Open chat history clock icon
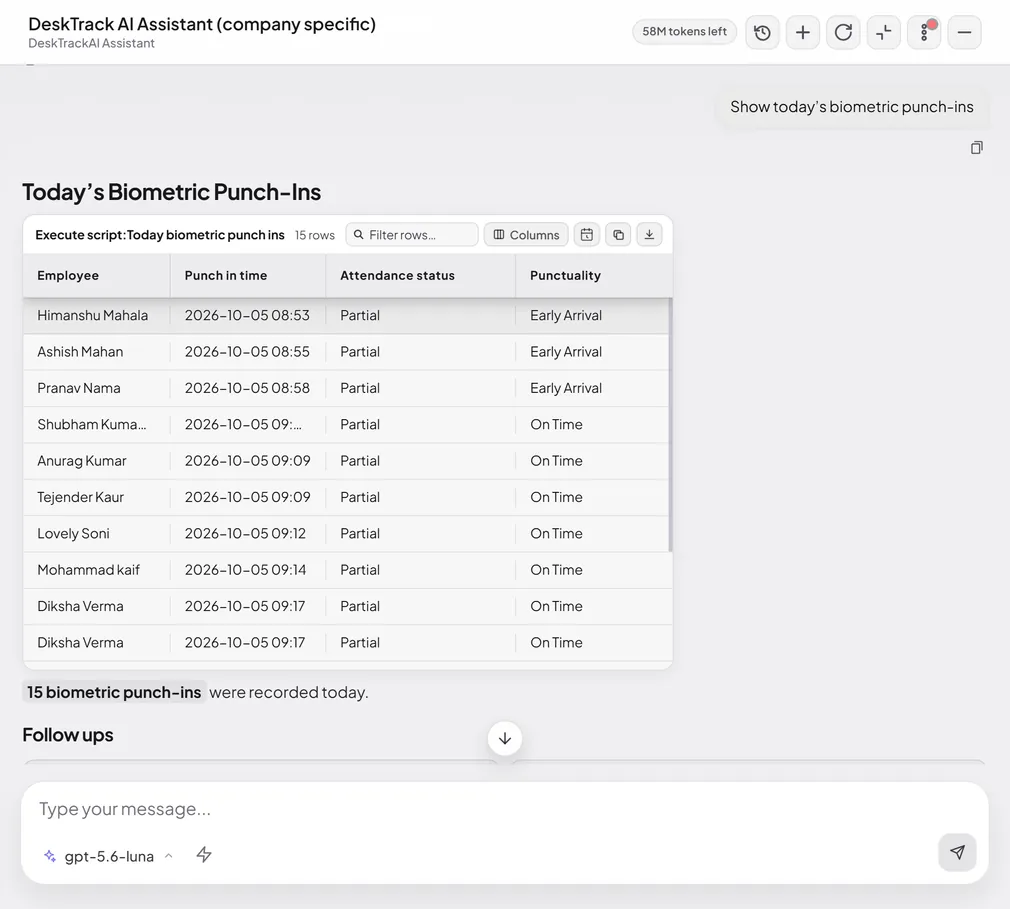The image size is (1010, 909). [763, 32]
